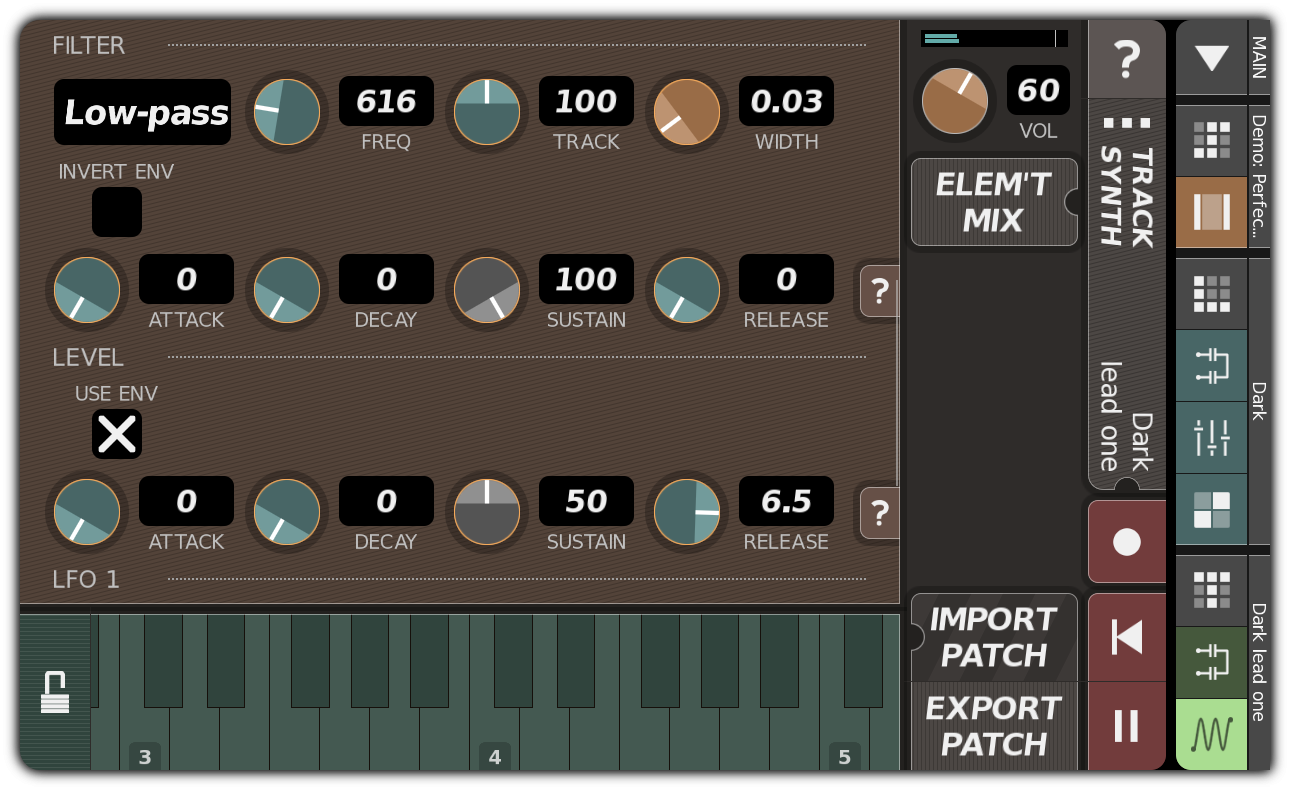Click the help question mark above TRACK SYNTH
Viewport: 1290px width, 790px height.
(x=1127, y=60)
